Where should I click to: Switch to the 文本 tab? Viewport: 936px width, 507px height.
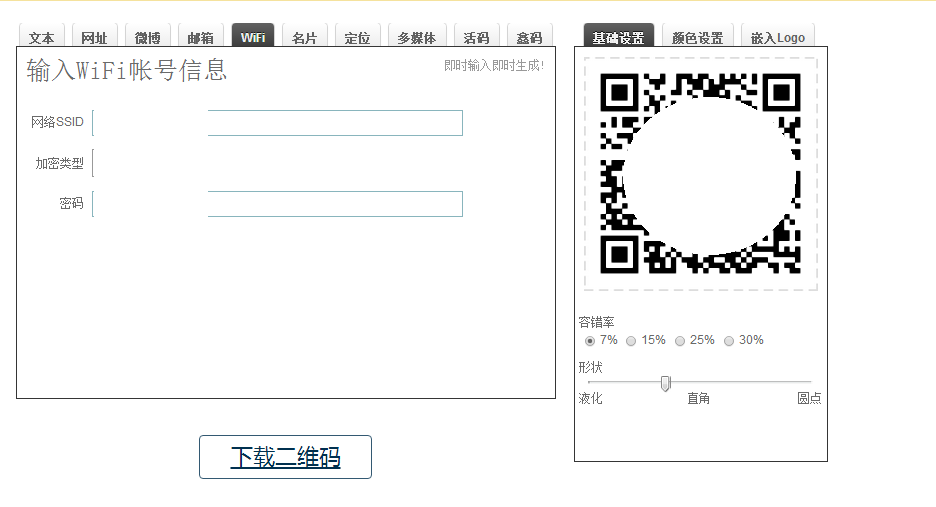[41, 36]
